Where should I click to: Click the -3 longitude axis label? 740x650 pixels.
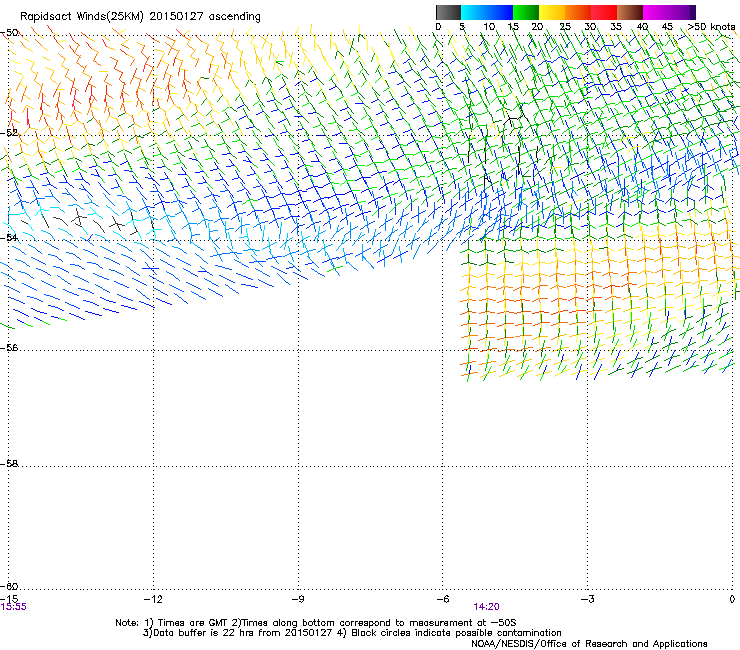587,599
